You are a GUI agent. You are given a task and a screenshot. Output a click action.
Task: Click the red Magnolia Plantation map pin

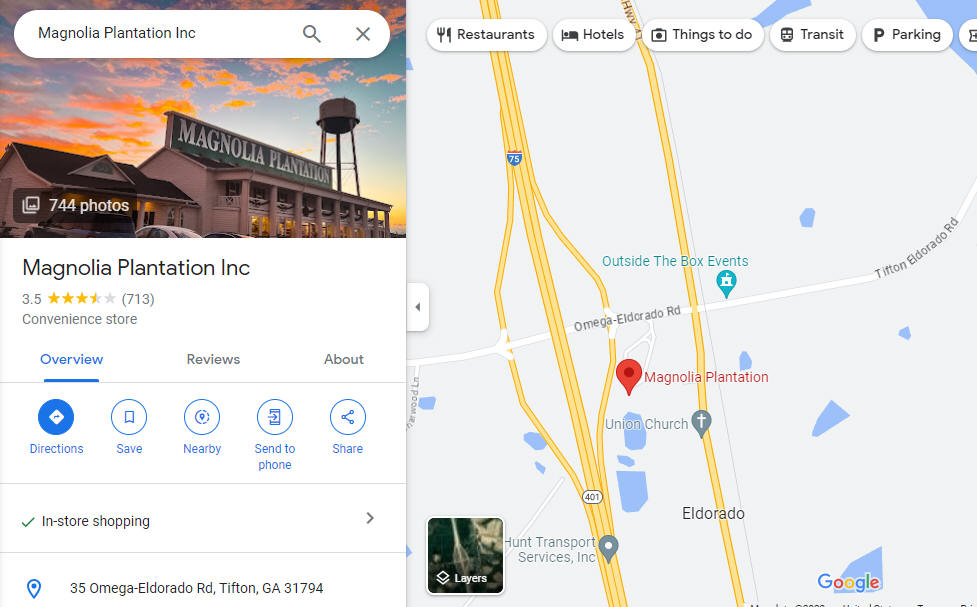(x=629, y=376)
